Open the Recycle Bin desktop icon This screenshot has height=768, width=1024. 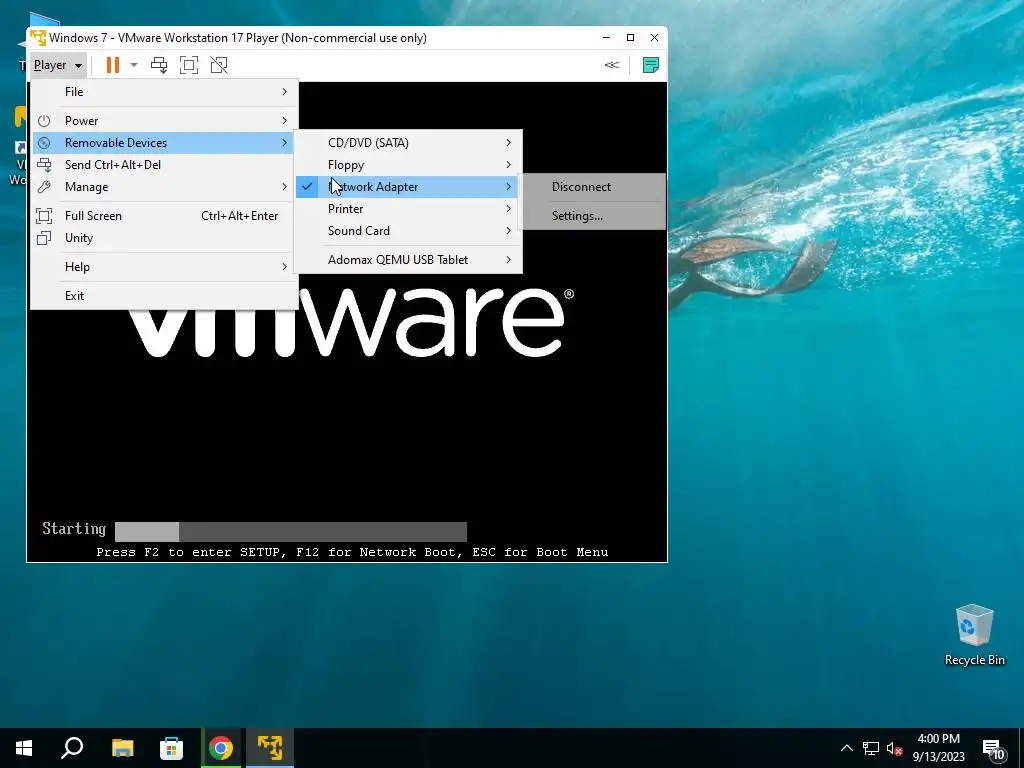point(974,635)
